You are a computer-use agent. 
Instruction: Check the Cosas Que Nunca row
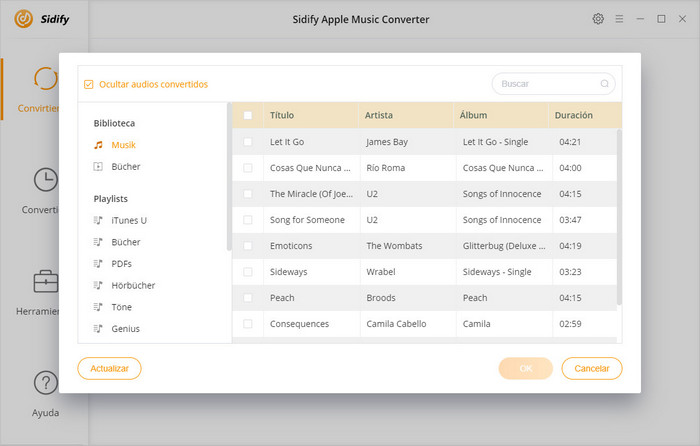tap(248, 168)
